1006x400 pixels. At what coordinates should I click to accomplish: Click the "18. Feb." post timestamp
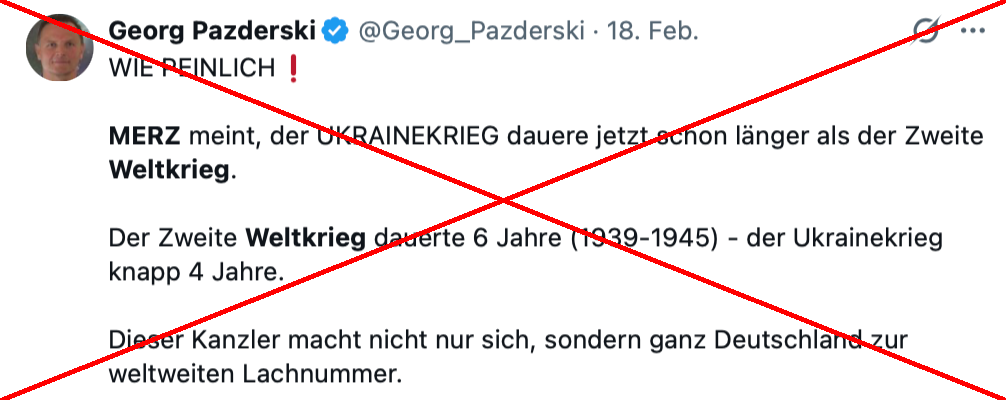point(652,31)
